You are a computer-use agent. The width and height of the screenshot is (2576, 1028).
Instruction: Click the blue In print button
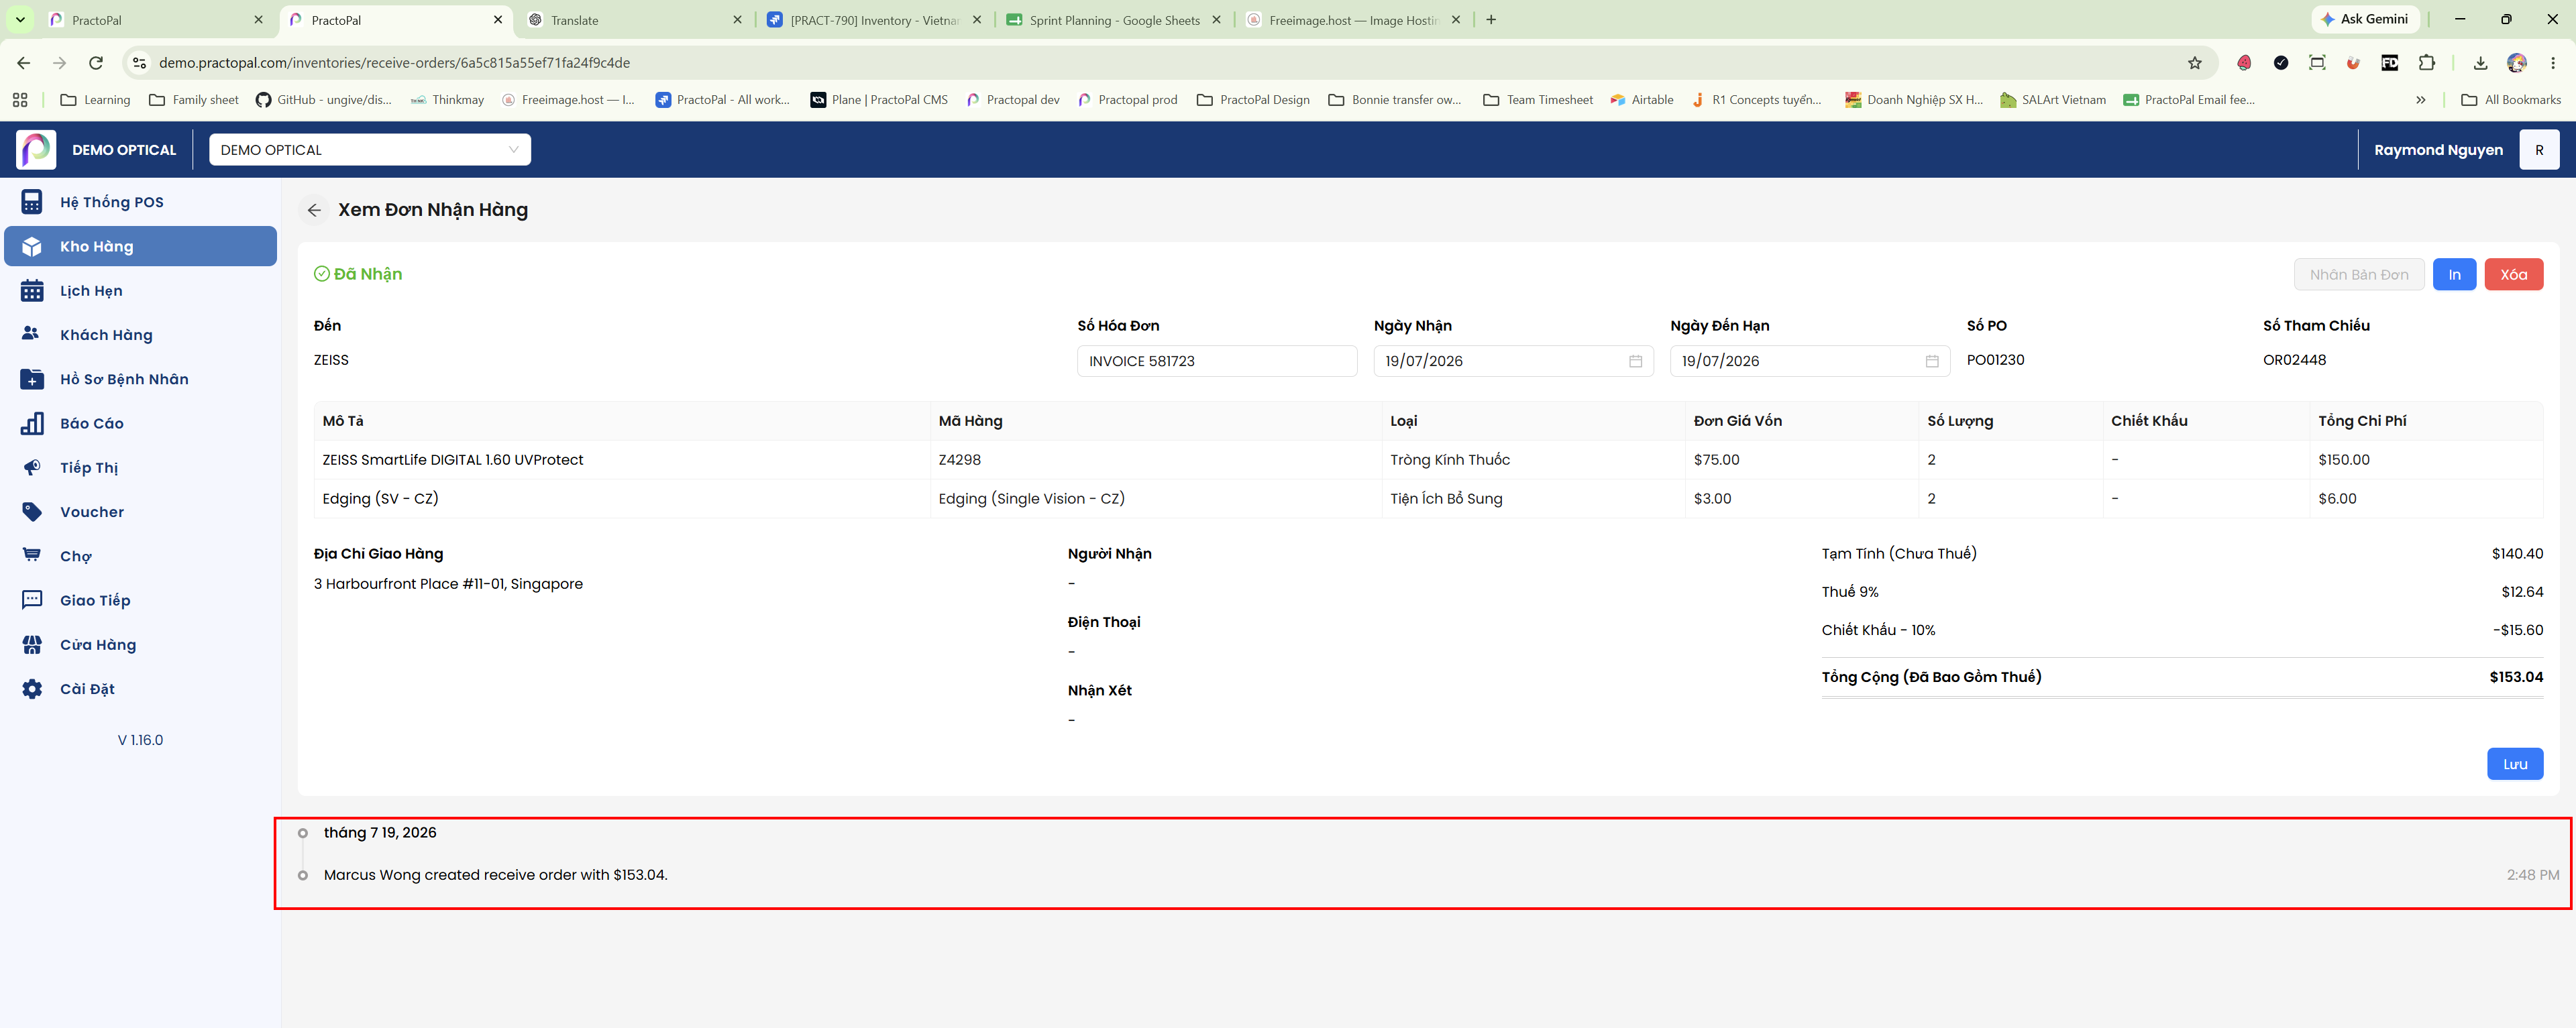[2454, 275]
